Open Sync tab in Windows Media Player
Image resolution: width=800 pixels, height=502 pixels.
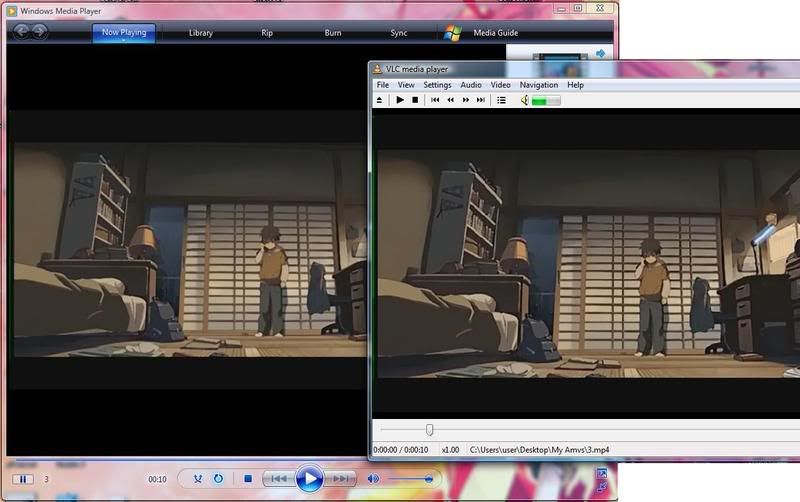pyautogui.click(x=398, y=33)
